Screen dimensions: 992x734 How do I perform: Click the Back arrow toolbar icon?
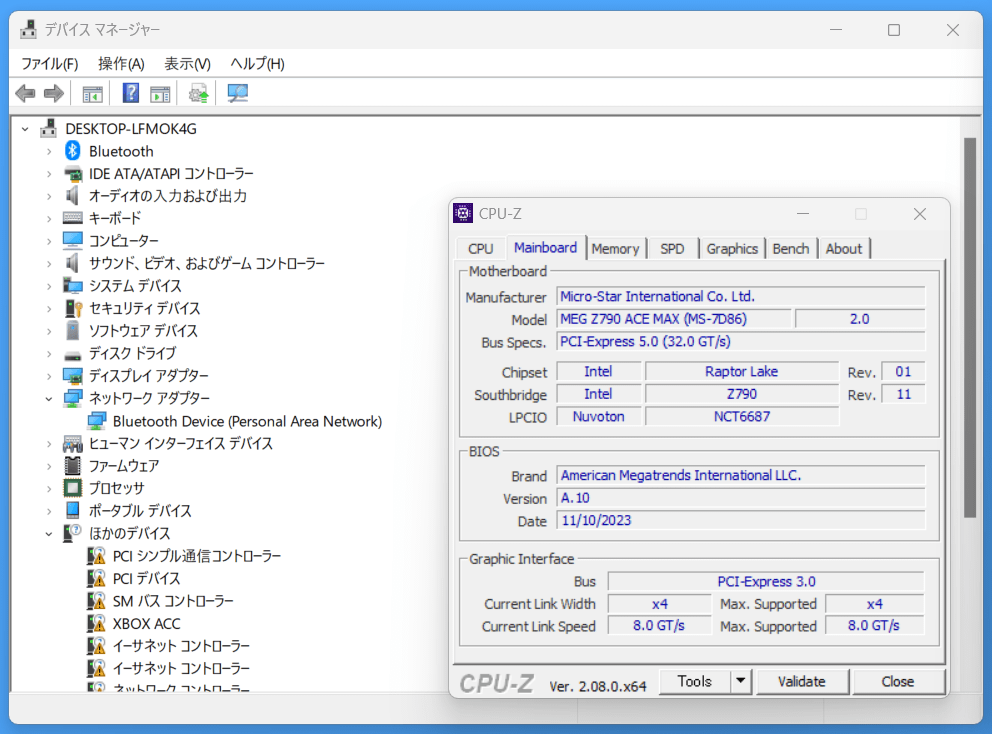point(25,94)
